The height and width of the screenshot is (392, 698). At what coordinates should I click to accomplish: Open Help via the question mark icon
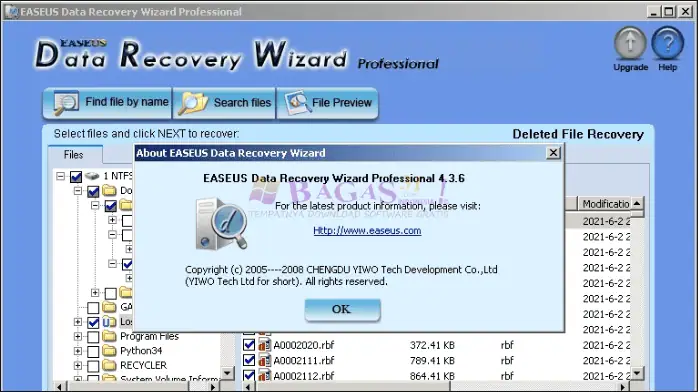click(667, 43)
